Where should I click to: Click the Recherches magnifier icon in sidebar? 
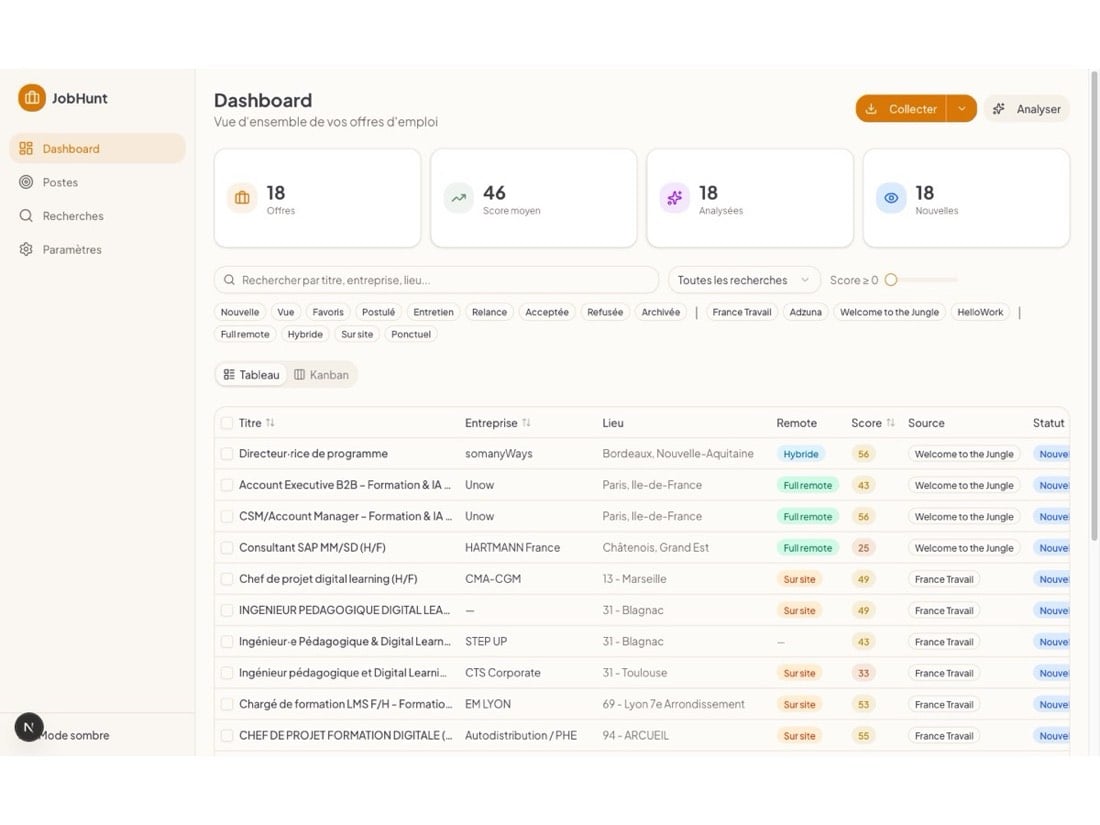(x=26, y=216)
